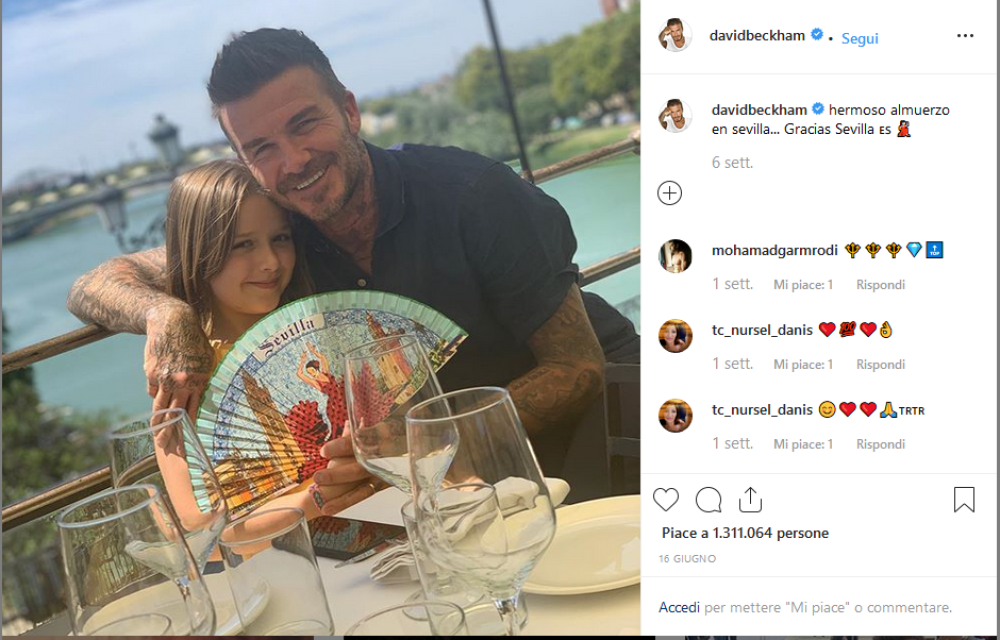Open mohamadgarmrodi username link
Screen dimensions: 1000x640
775,251
